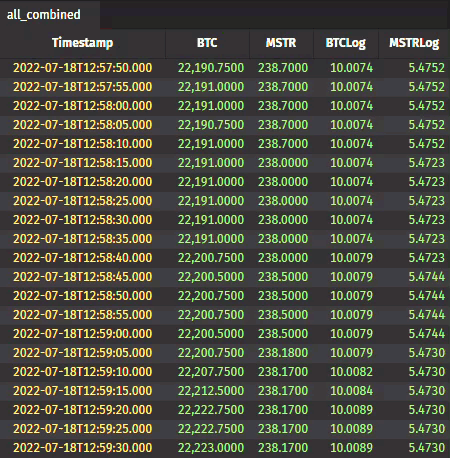This screenshot has width=450, height=458.
Task: Select timestamp 2022-07-18T12:57:55.000
Action: [x=83, y=87]
